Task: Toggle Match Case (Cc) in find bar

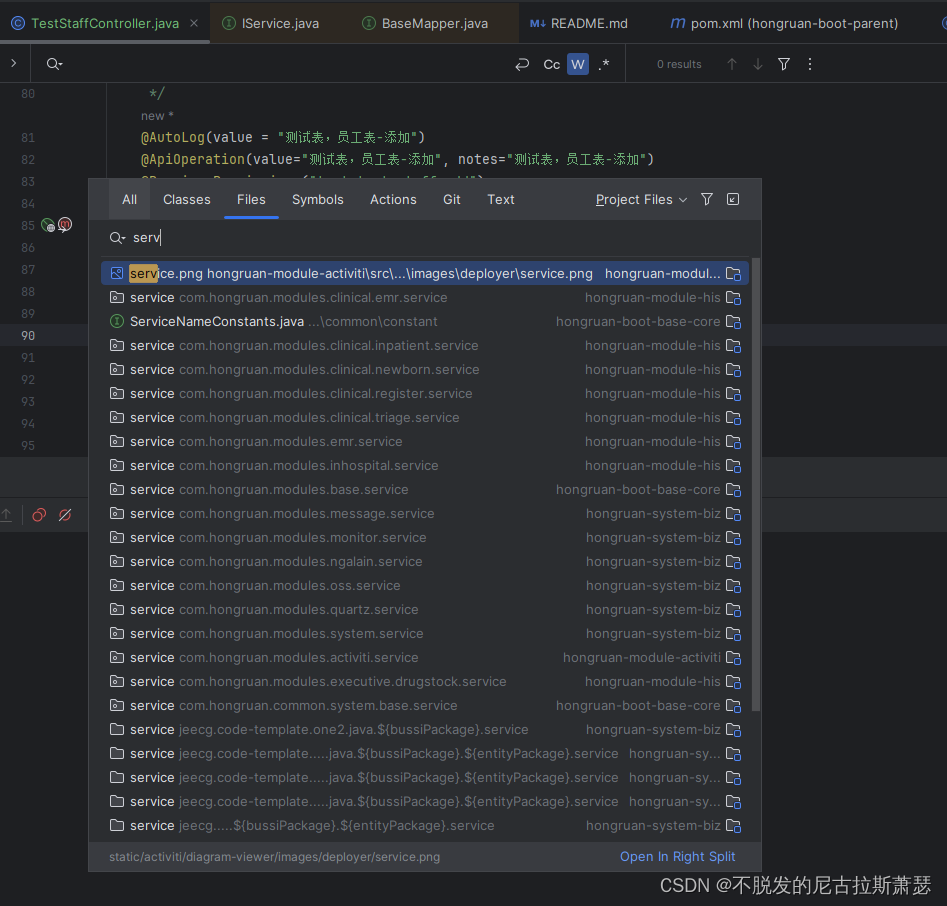Action: pos(551,64)
